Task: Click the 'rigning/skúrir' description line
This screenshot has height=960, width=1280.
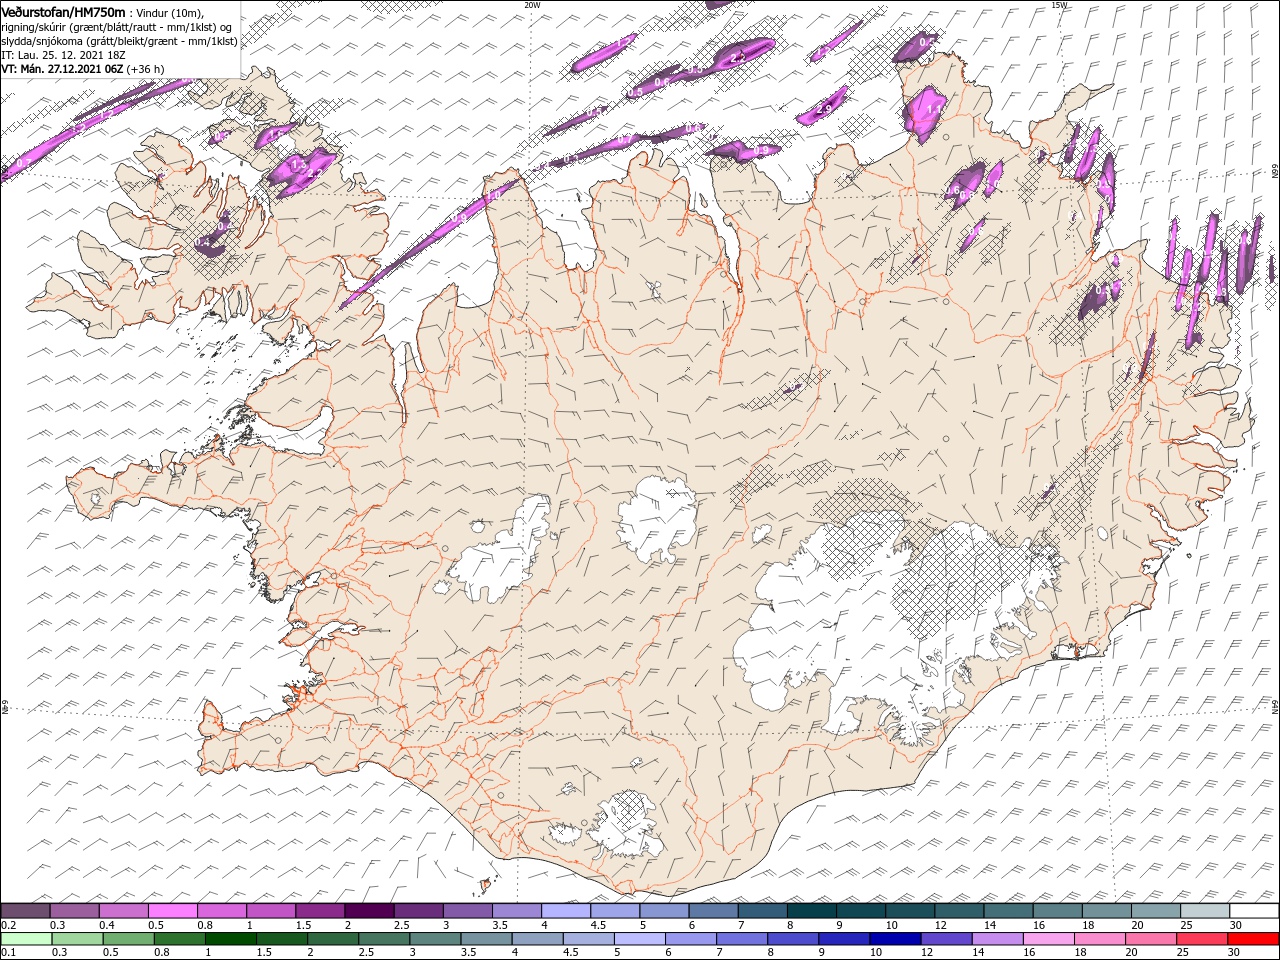Action: pyautogui.click(x=117, y=26)
